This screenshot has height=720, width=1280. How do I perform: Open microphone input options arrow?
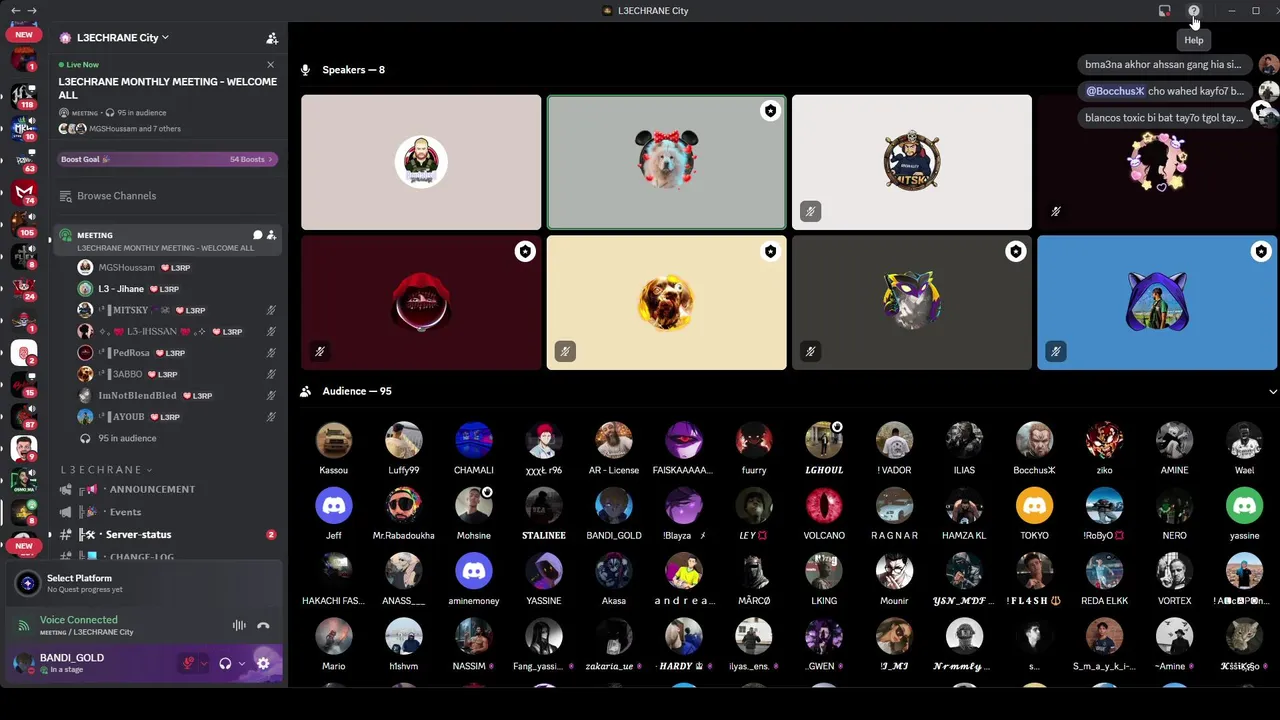(203, 663)
